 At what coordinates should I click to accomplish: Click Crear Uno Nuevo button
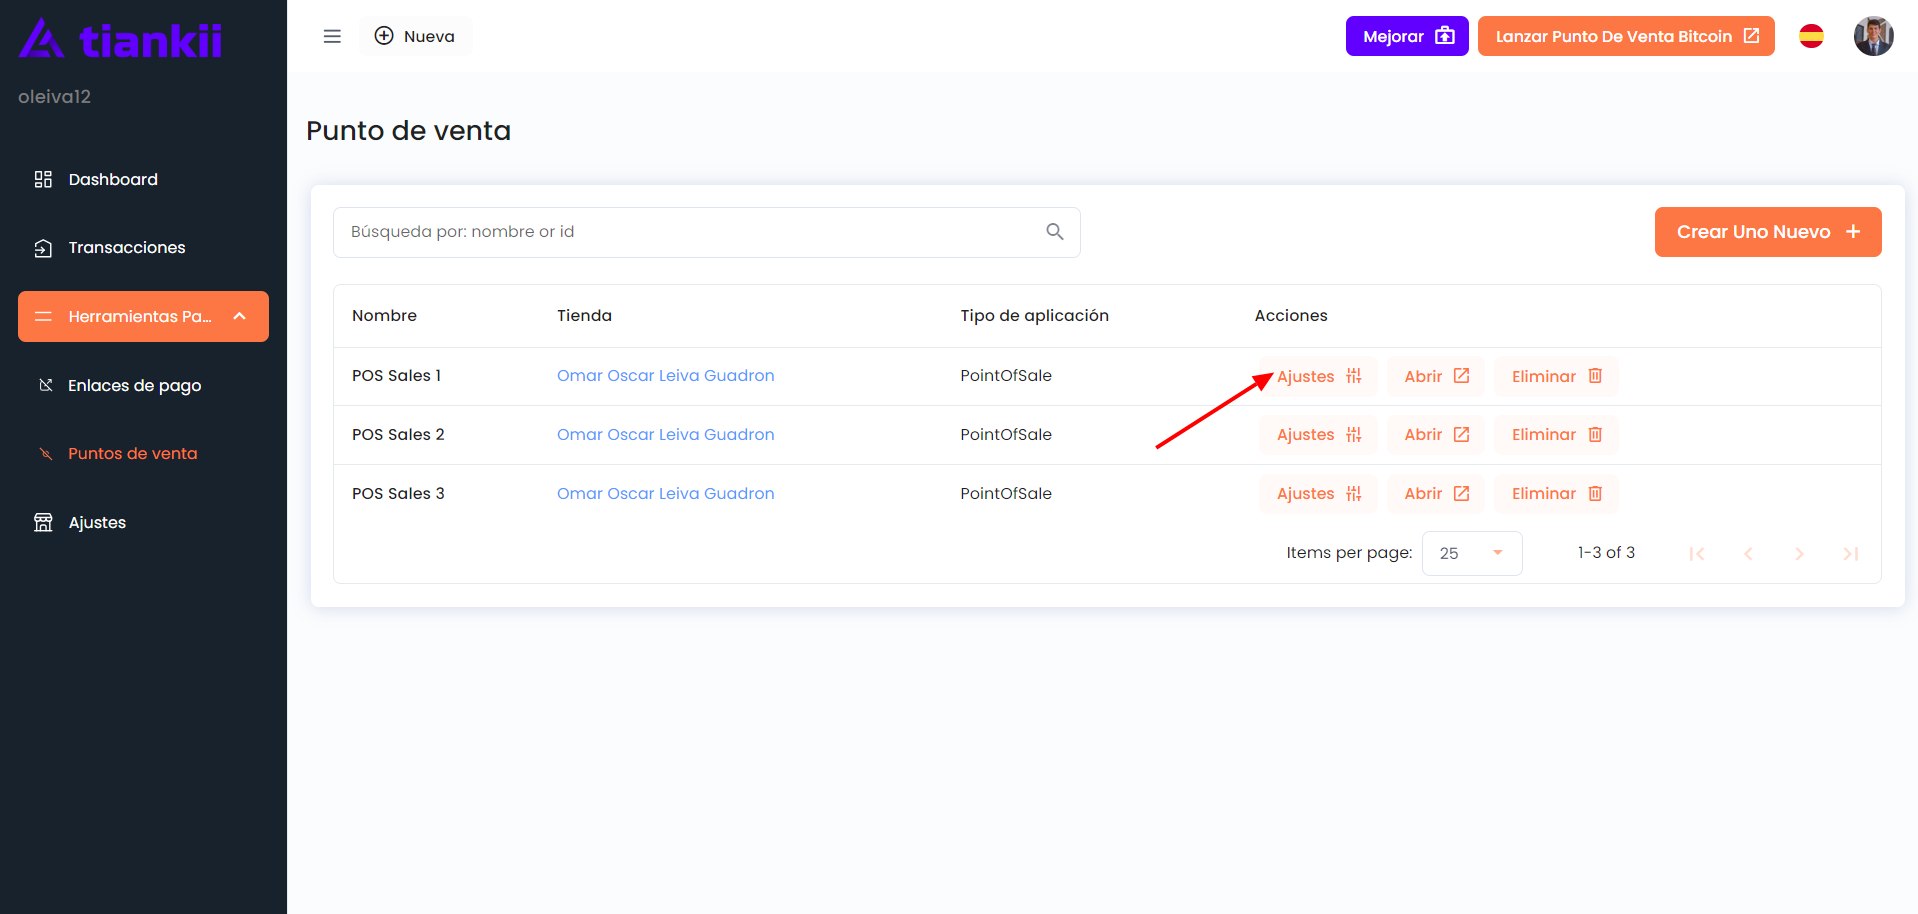[x=1768, y=232]
